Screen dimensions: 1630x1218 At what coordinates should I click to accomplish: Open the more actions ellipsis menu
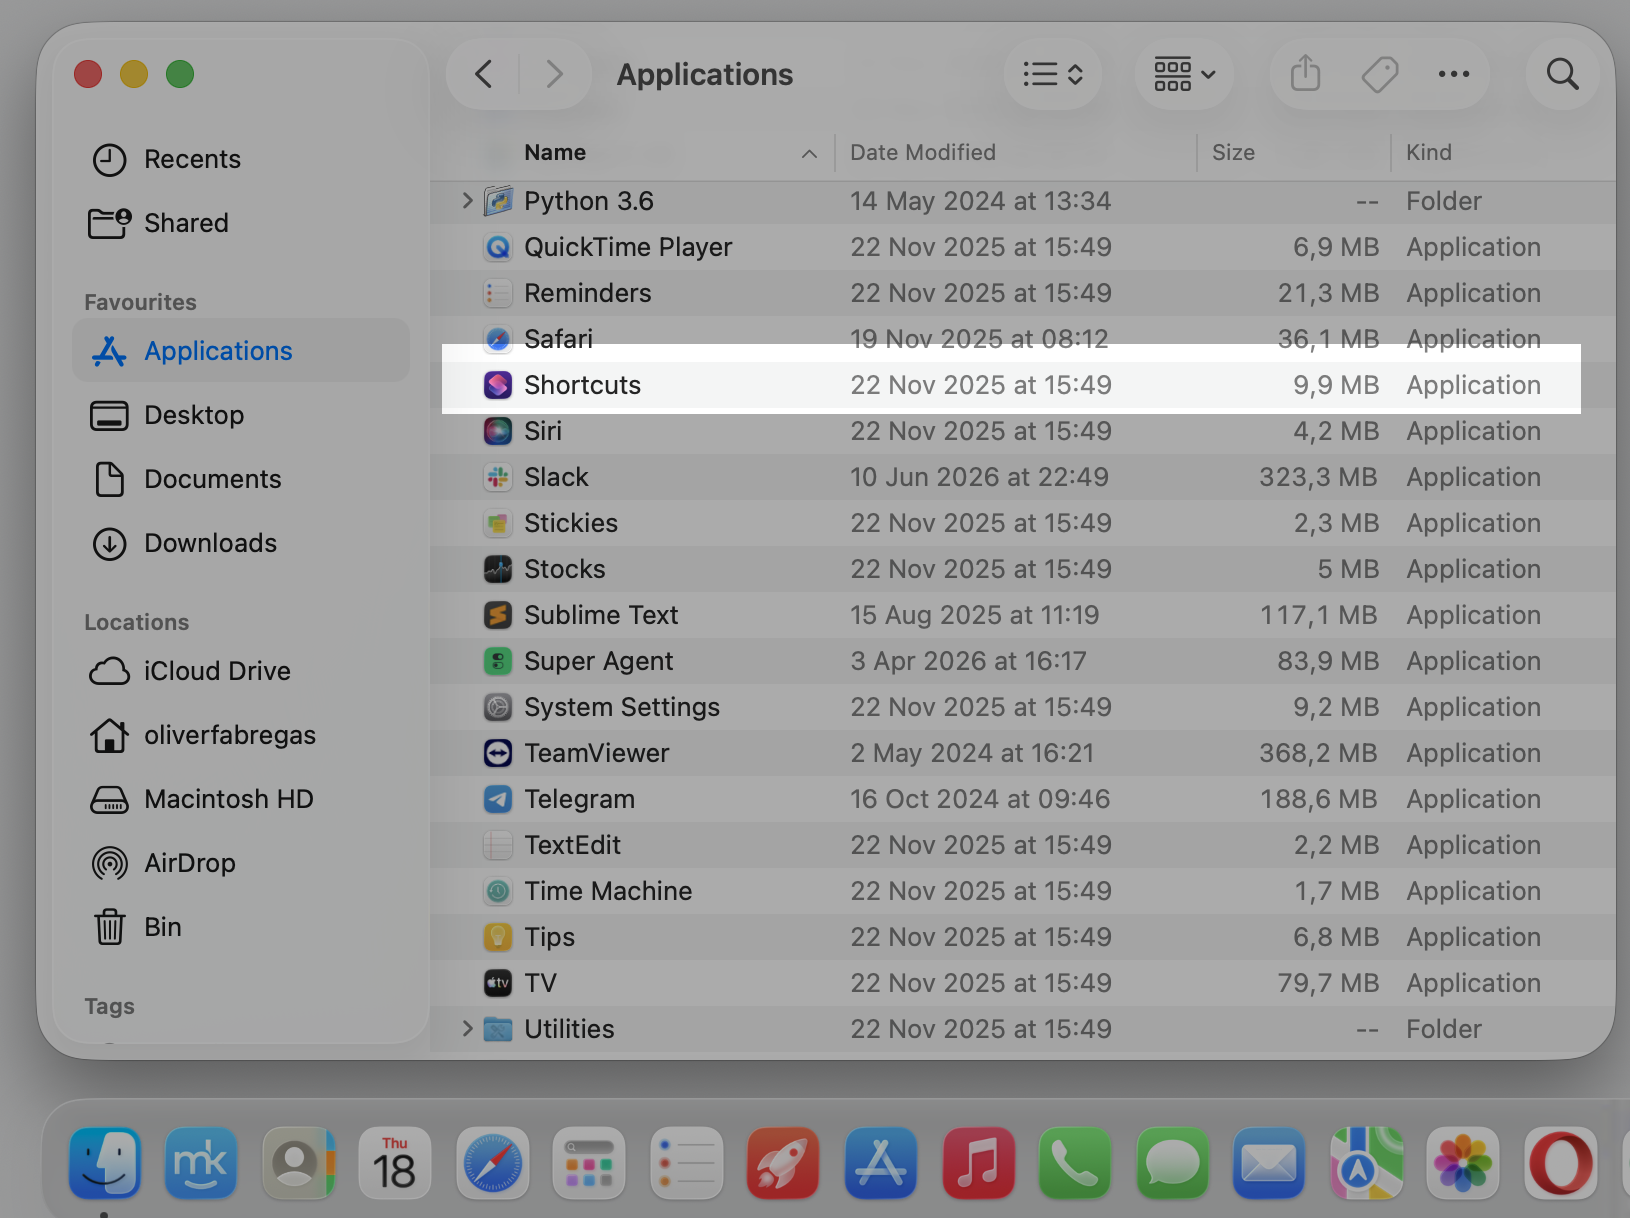point(1453,74)
